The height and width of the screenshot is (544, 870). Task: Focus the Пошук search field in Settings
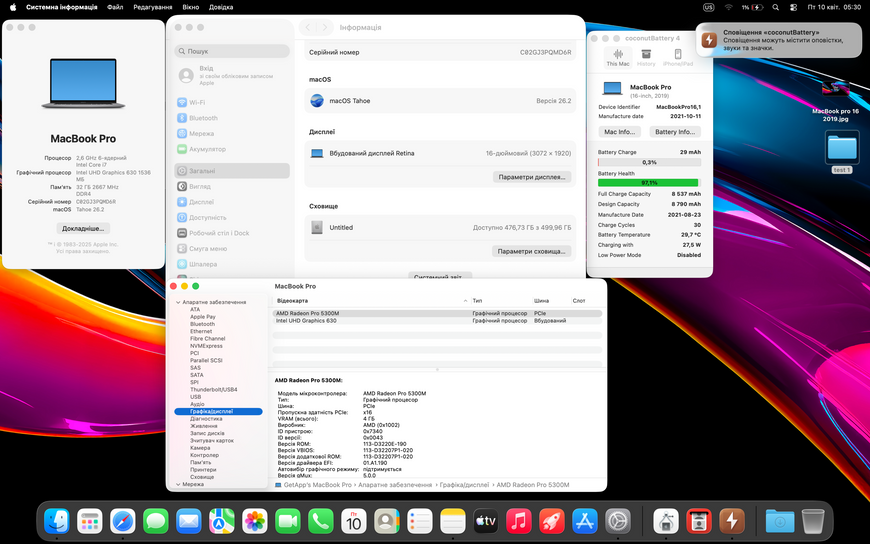[232, 51]
